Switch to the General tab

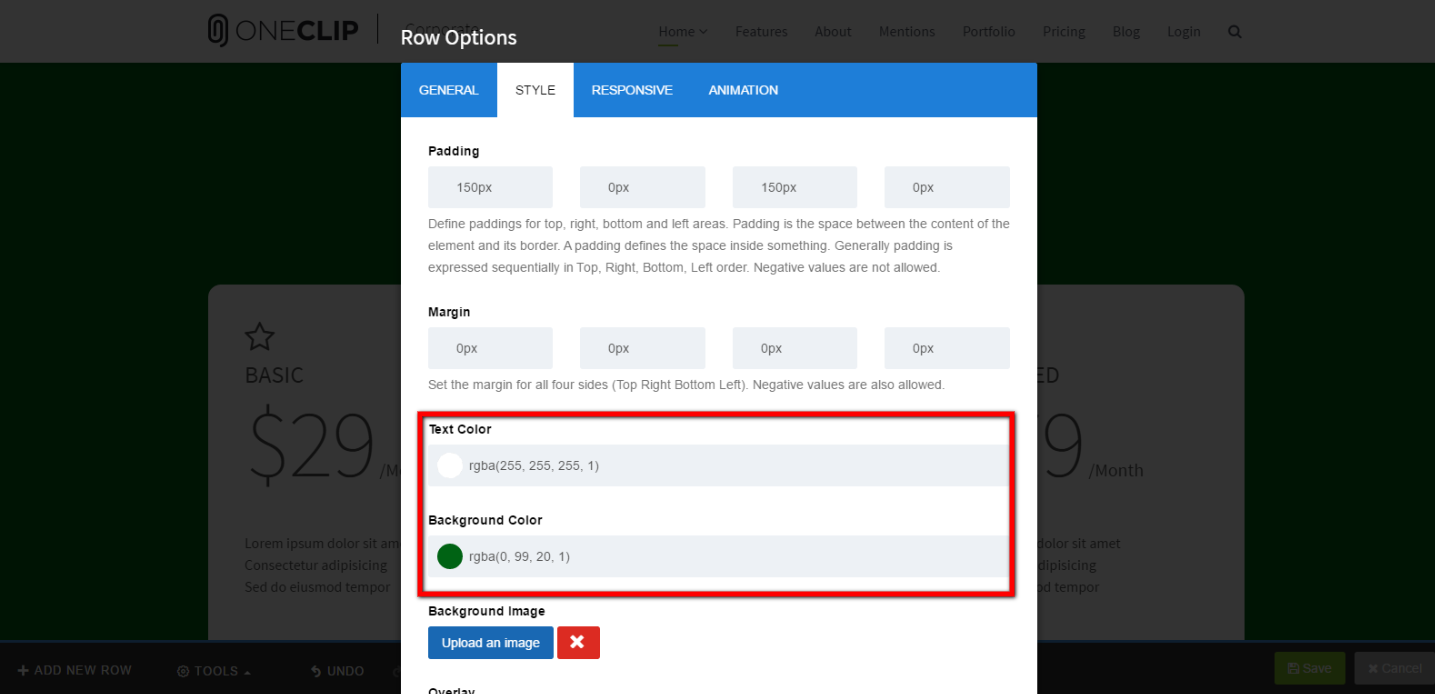(449, 90)
